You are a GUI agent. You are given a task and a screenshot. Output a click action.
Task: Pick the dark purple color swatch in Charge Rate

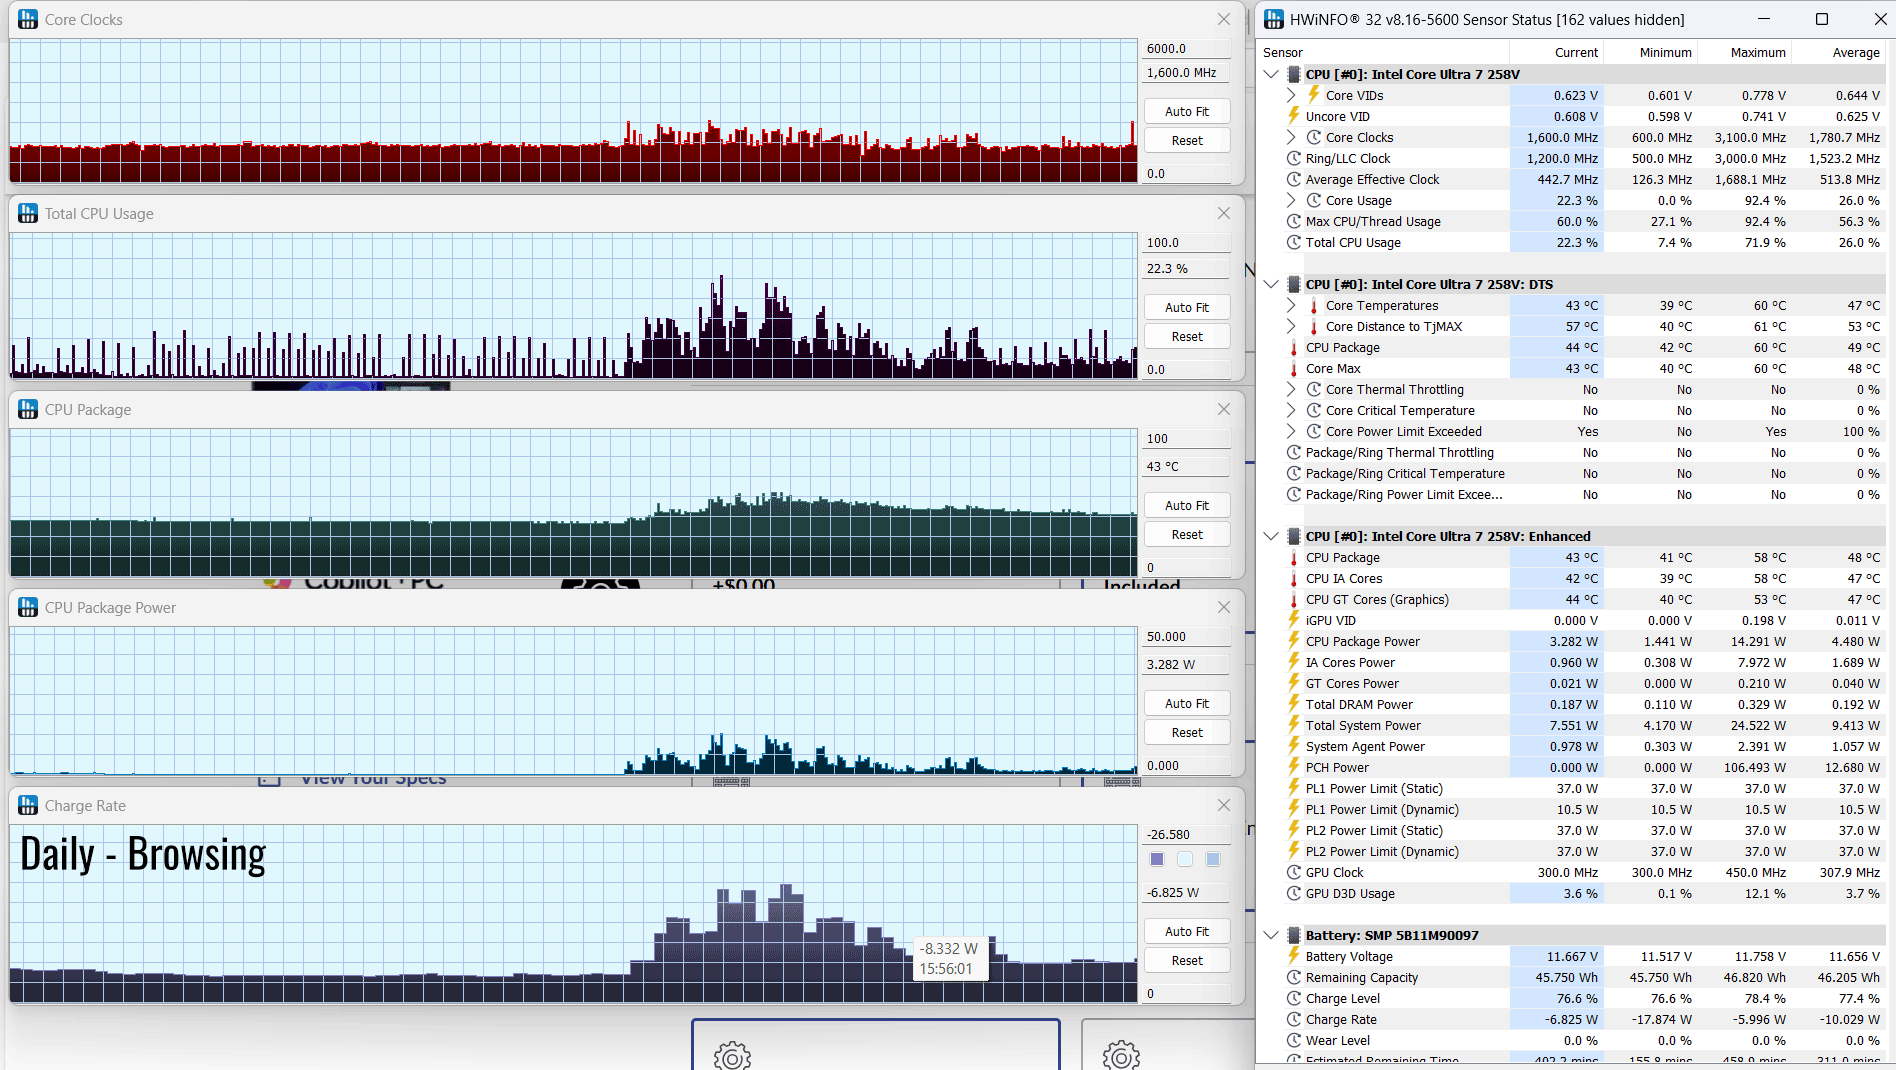pyautogui.click(x=1157, y=859)
